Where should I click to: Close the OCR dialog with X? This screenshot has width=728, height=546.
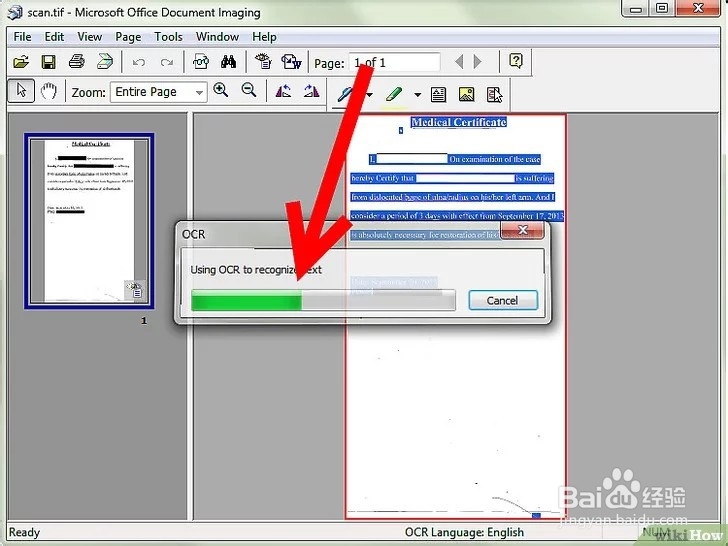pos(522,229)
